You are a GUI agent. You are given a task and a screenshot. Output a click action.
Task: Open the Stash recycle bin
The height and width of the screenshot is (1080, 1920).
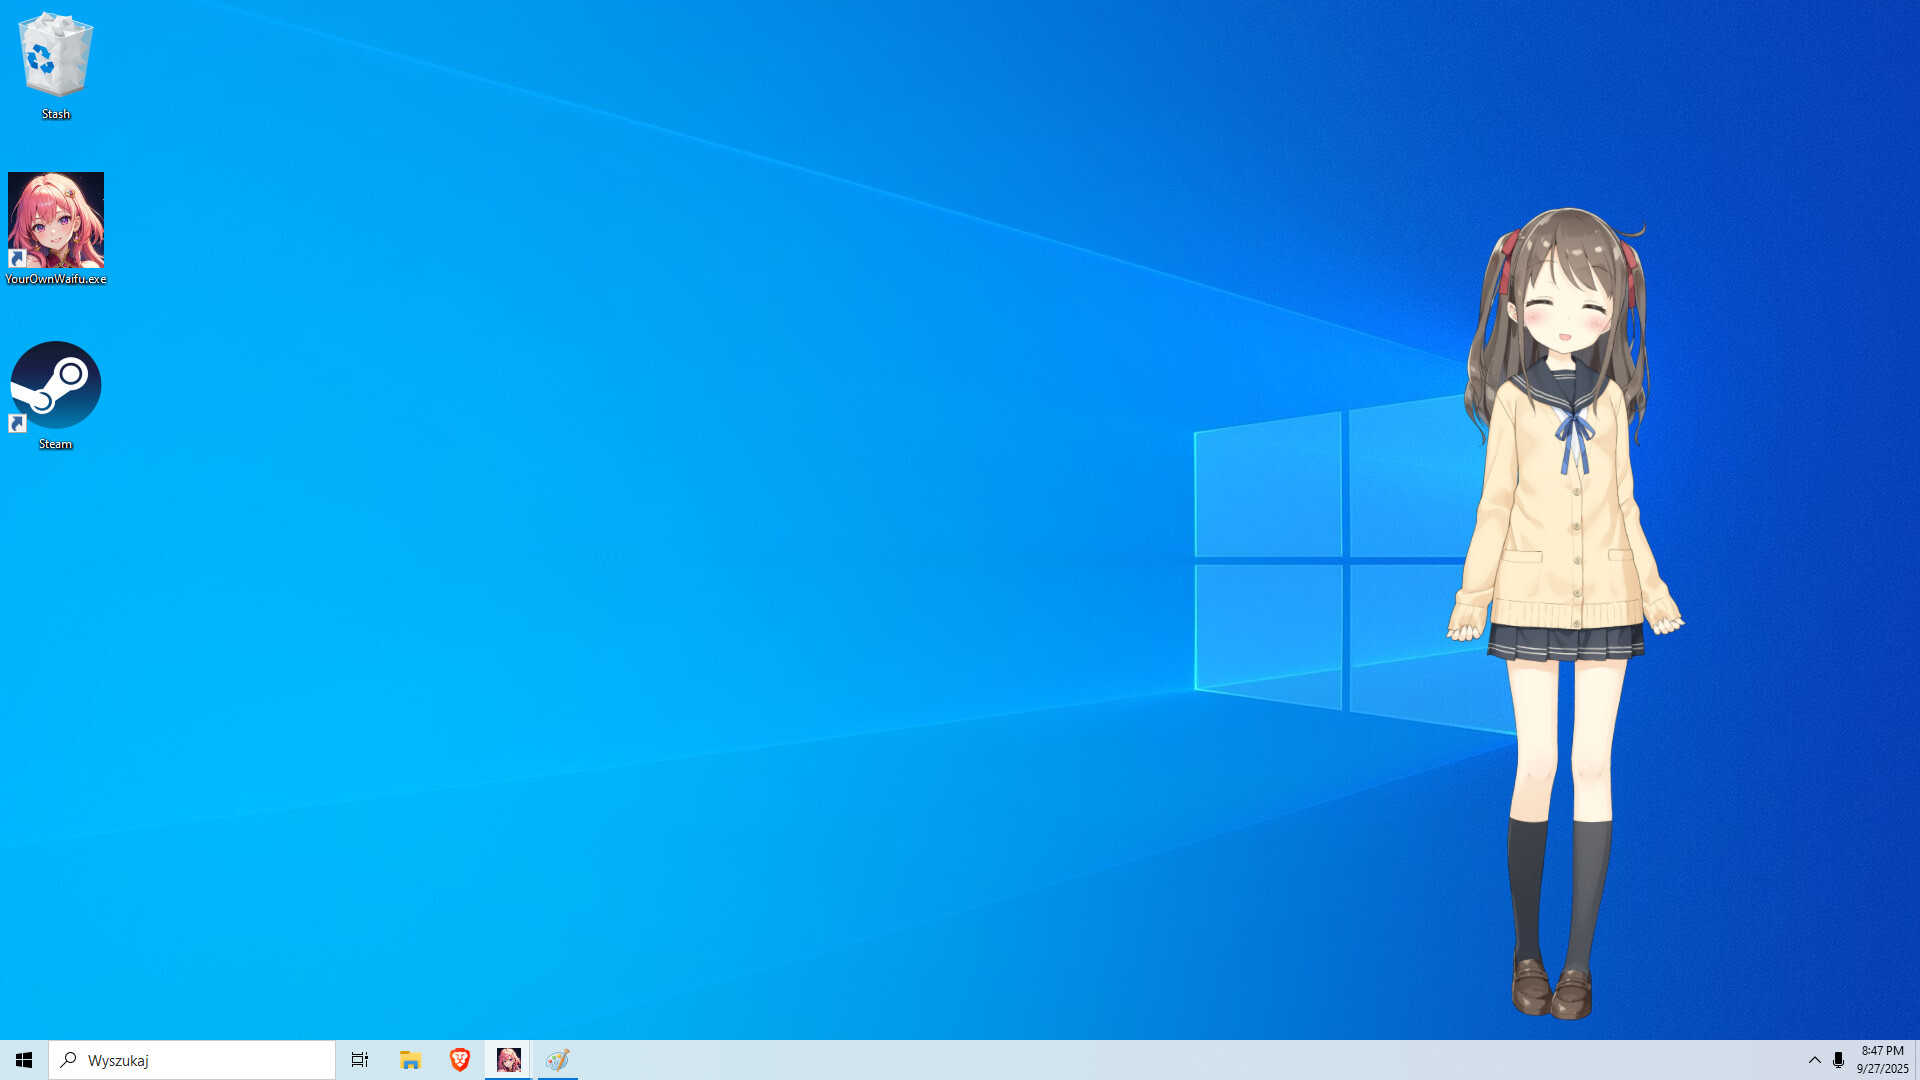click(x=55, y=60)
